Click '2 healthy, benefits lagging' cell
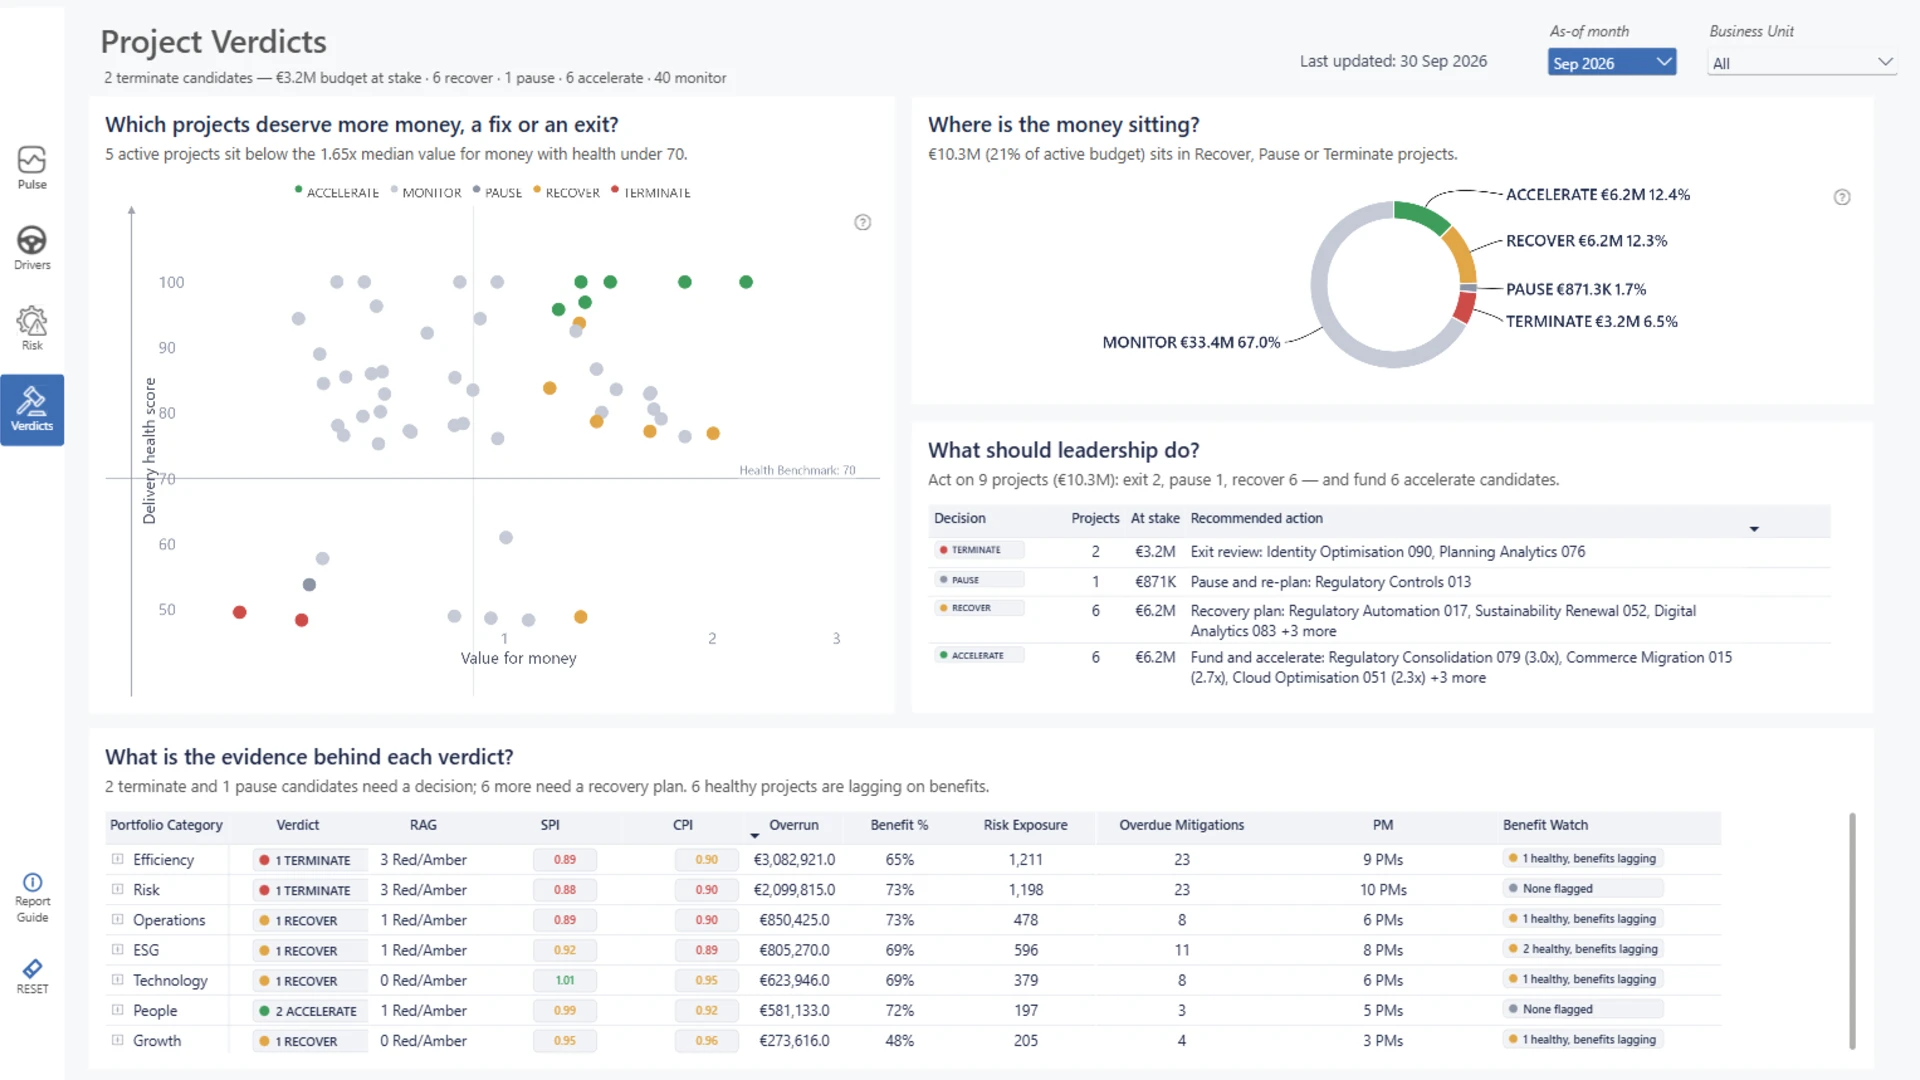 pyautogui.click(x=1583, y=949)
